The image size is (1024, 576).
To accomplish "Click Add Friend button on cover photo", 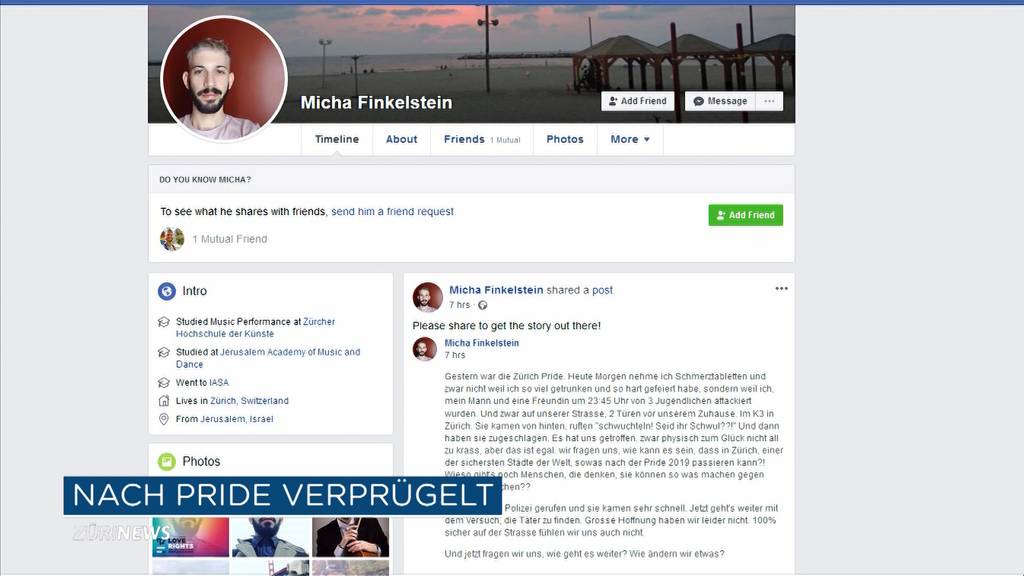I will tap(637, 101).
